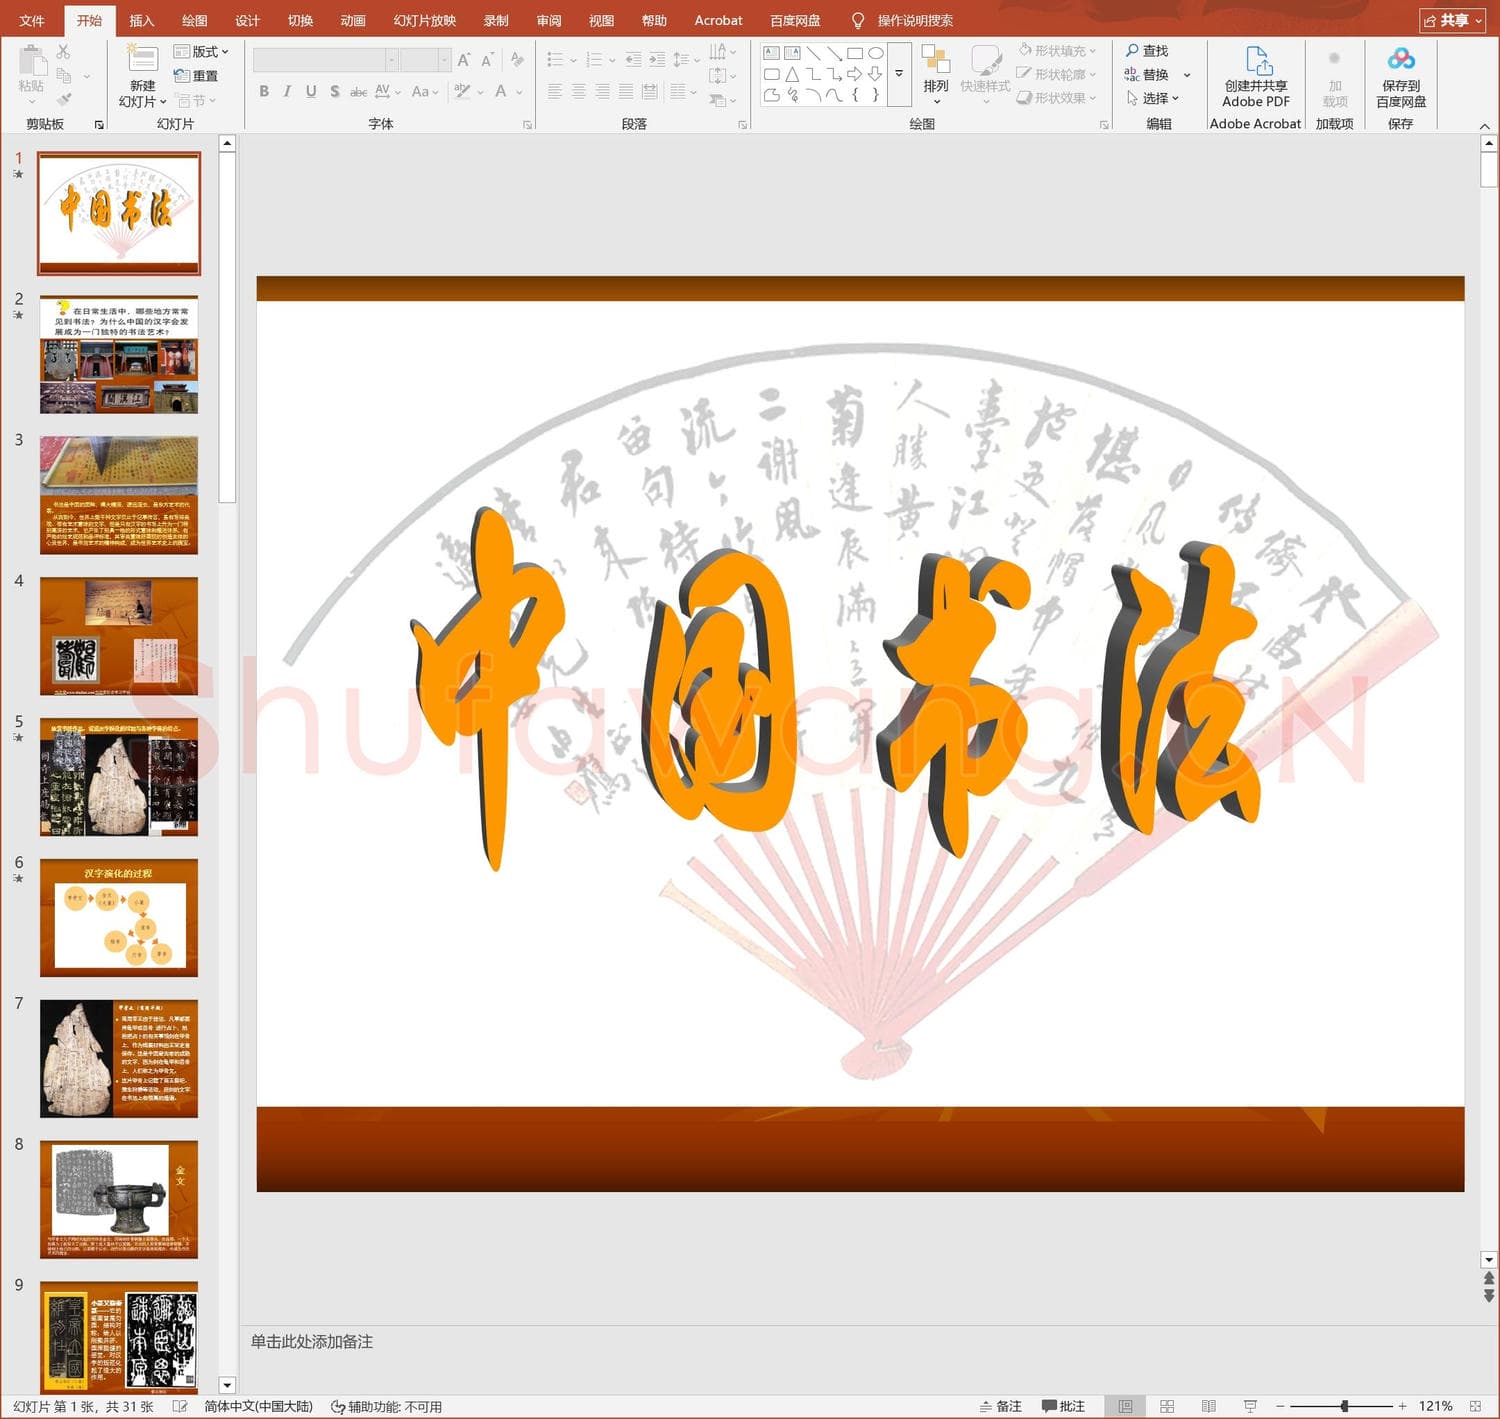Open the Replace dropdown arrow
This screenshot has height=1419, width=1500.
point(1187,75)
